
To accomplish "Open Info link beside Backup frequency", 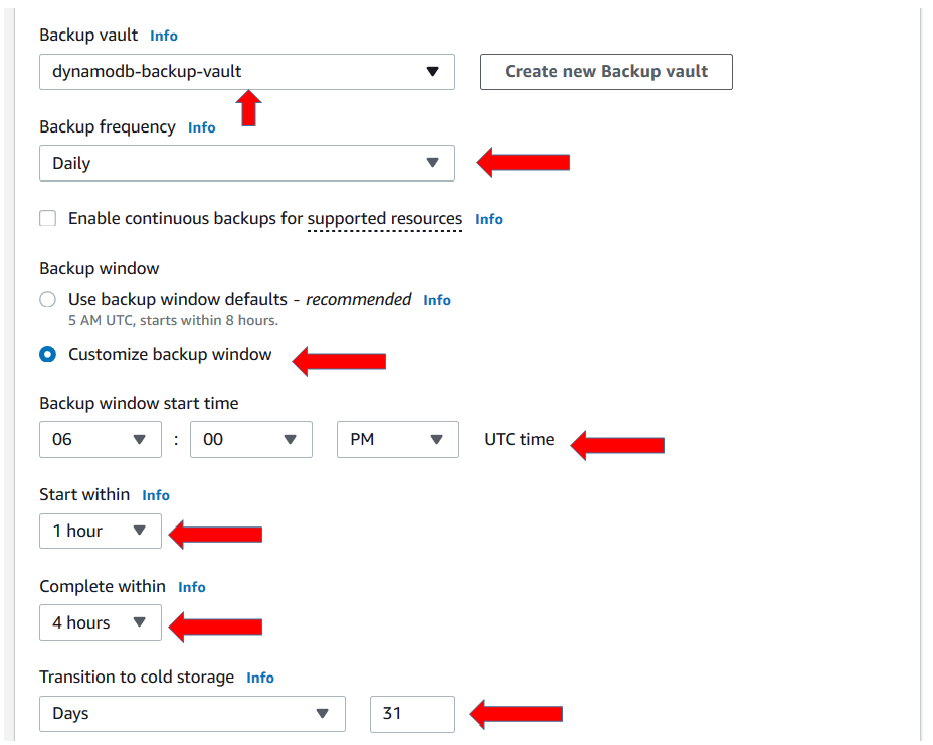I will pyautogui.click(x=202, y=128).
